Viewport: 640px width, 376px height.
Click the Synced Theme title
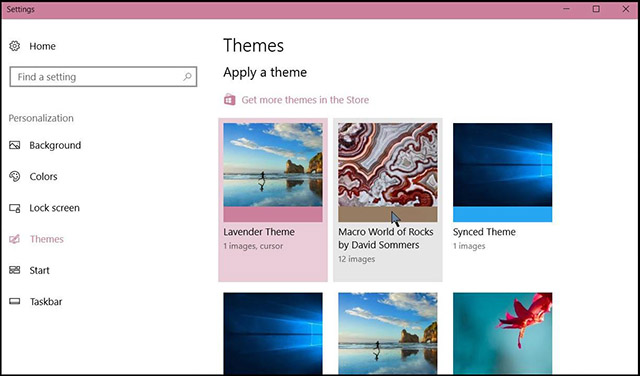pos(484,232)
